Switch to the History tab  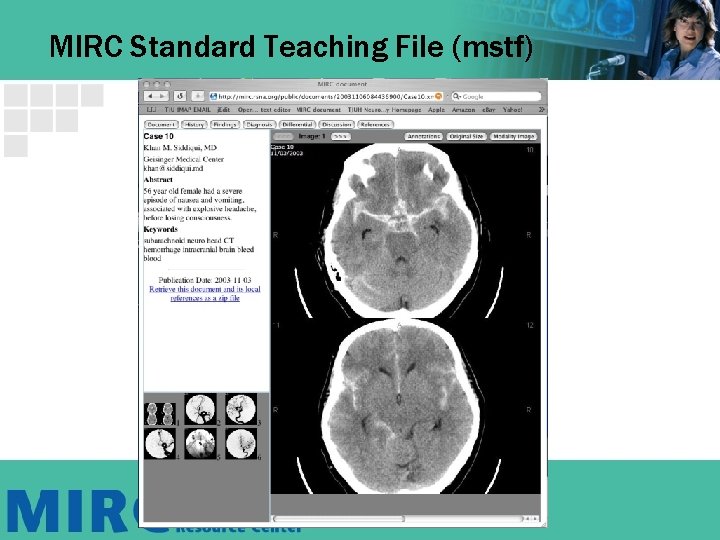[194, 124]
